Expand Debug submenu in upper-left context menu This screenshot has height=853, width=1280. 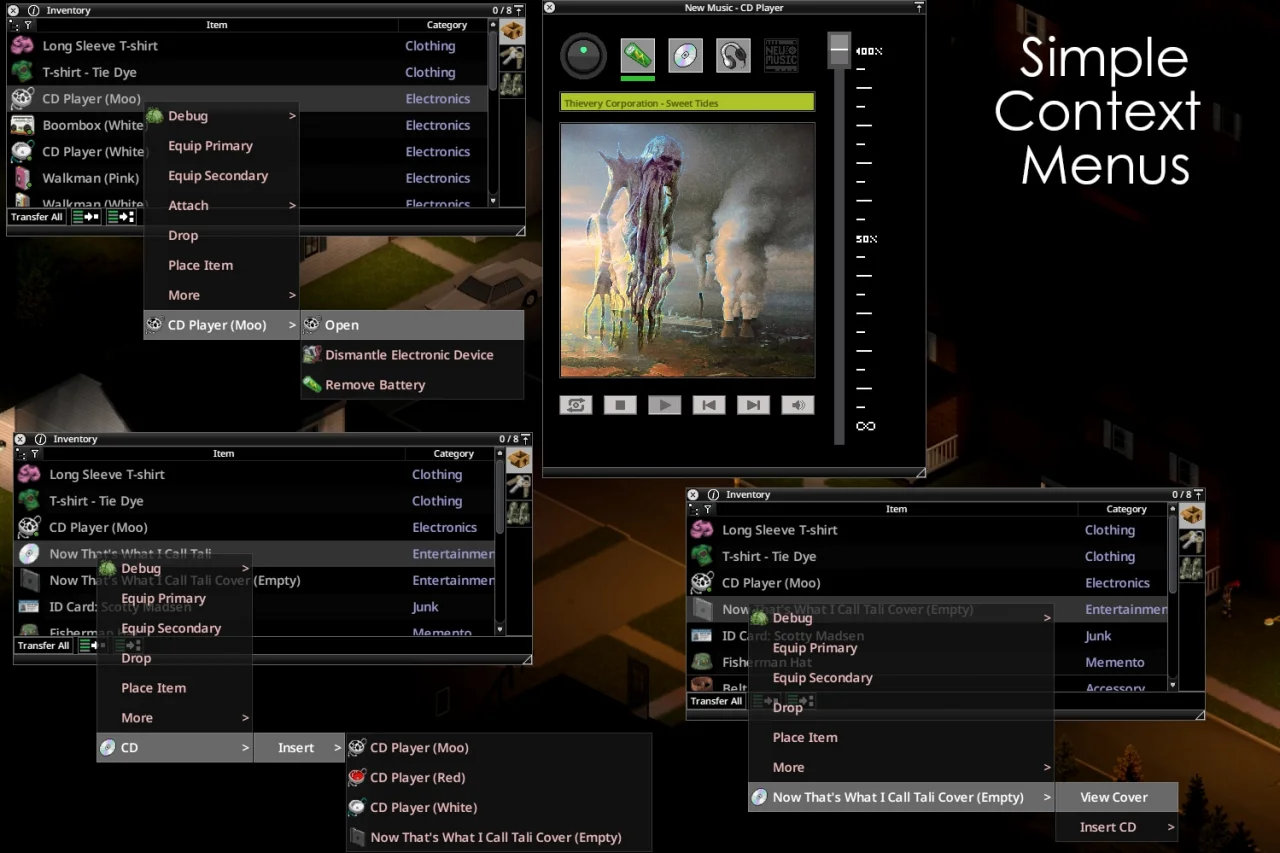(x=222, y=116)
